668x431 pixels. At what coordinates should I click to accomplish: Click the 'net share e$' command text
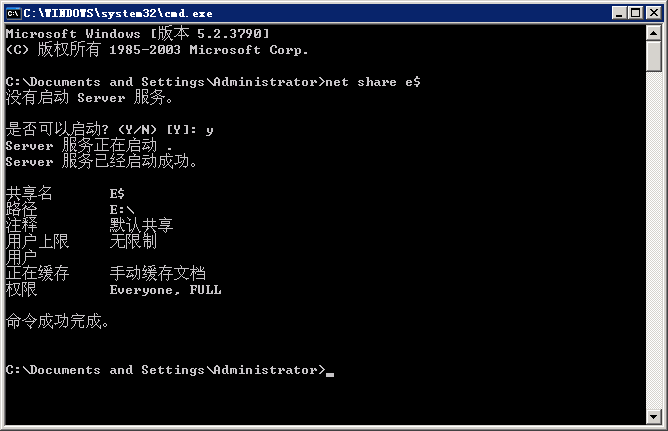(373, 82)
